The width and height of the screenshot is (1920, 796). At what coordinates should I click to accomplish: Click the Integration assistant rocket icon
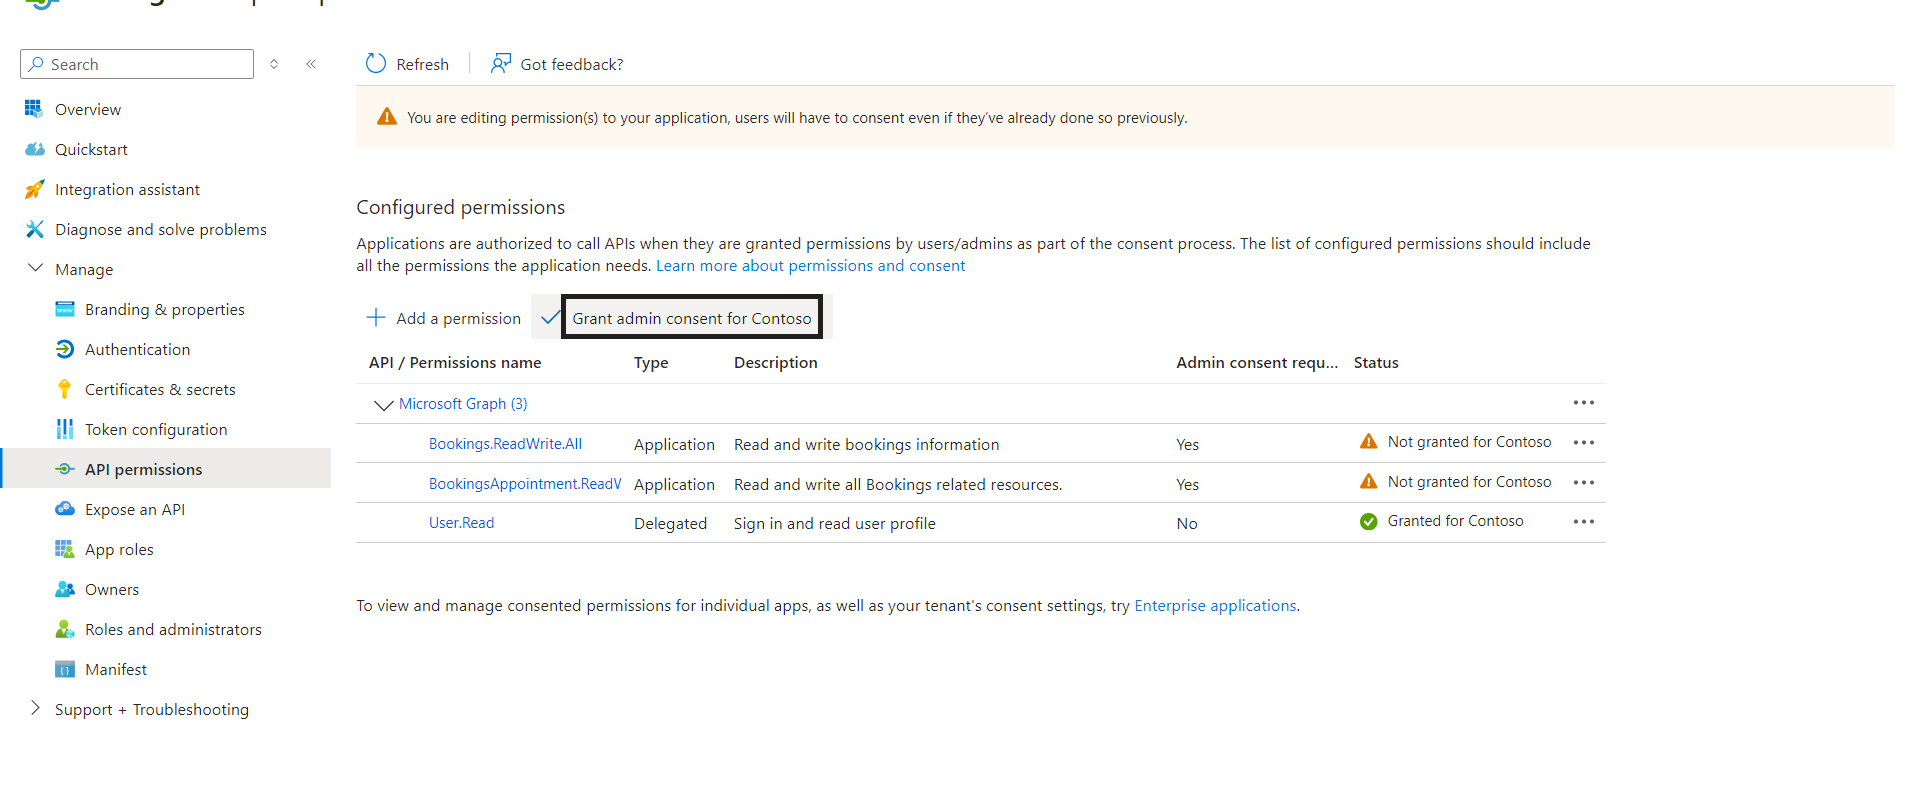(x=34, y=189)
